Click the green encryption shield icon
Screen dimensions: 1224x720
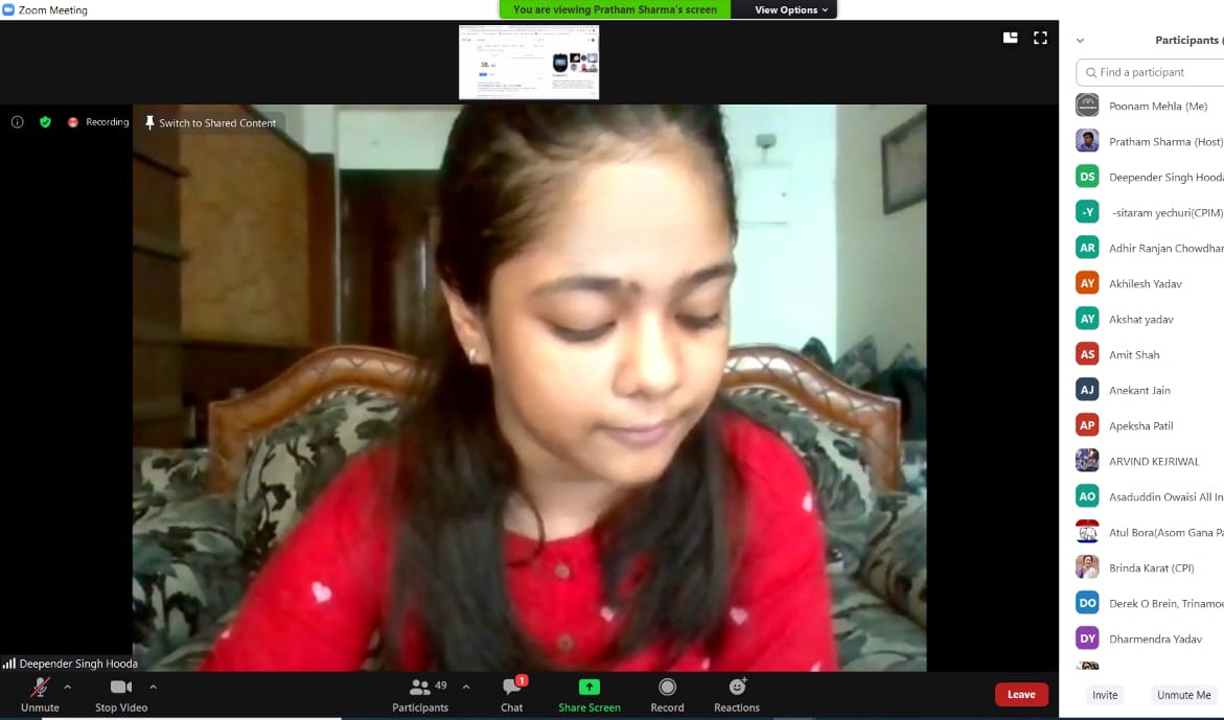[x=45, y=122]
